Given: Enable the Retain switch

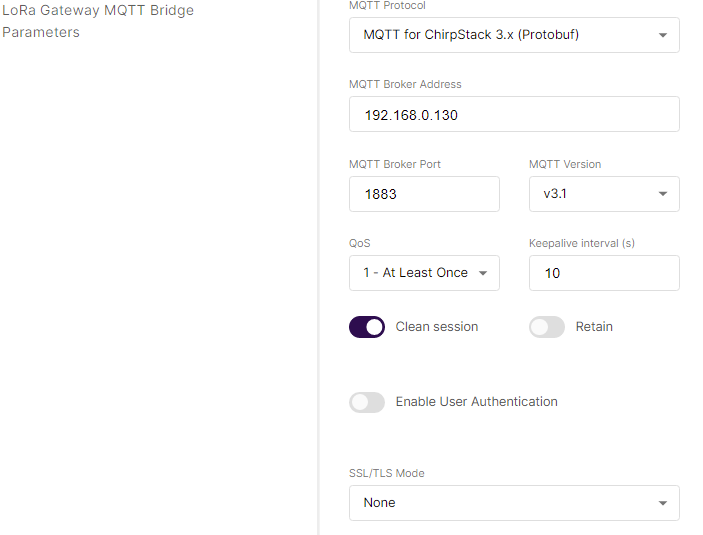Looking at the screenshot, I should [x=547, y=327].
